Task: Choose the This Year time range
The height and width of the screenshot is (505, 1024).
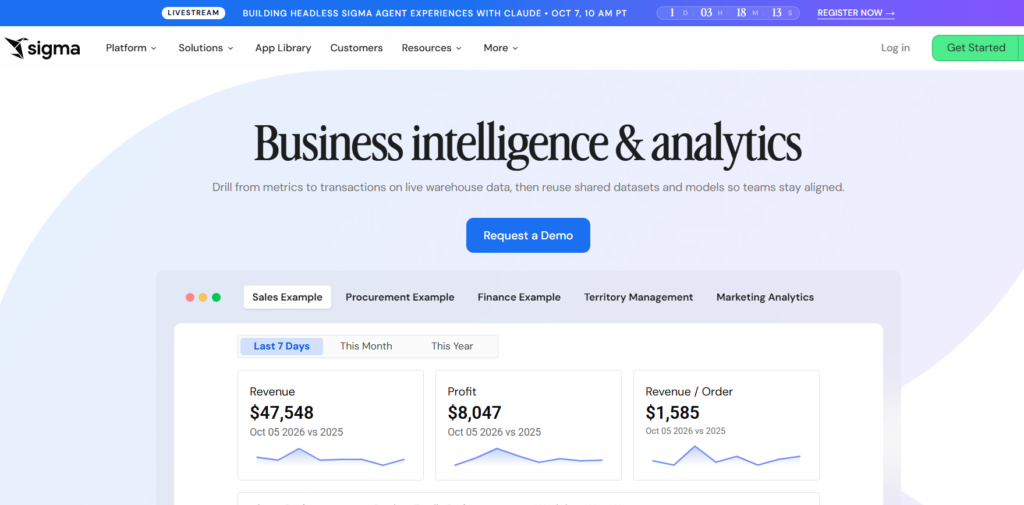Action: click(452, 346)
